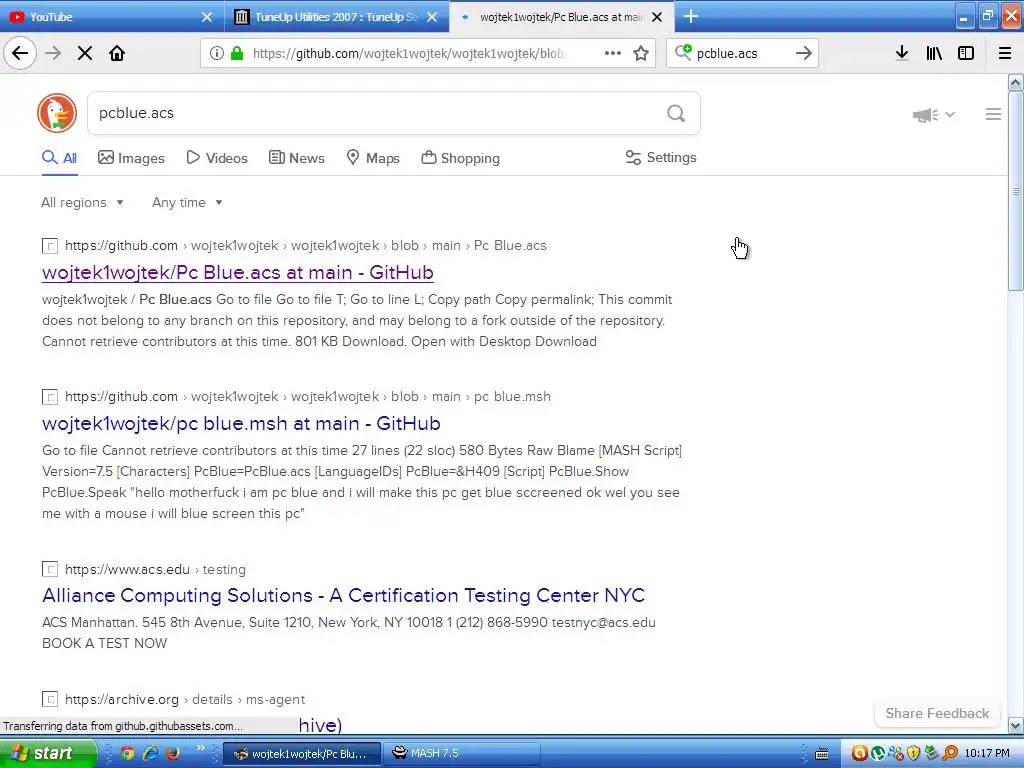The image size is (1024, 768).
Task: Click the vertical scrollbar thumb
Action: click(x=1016, y=191)
